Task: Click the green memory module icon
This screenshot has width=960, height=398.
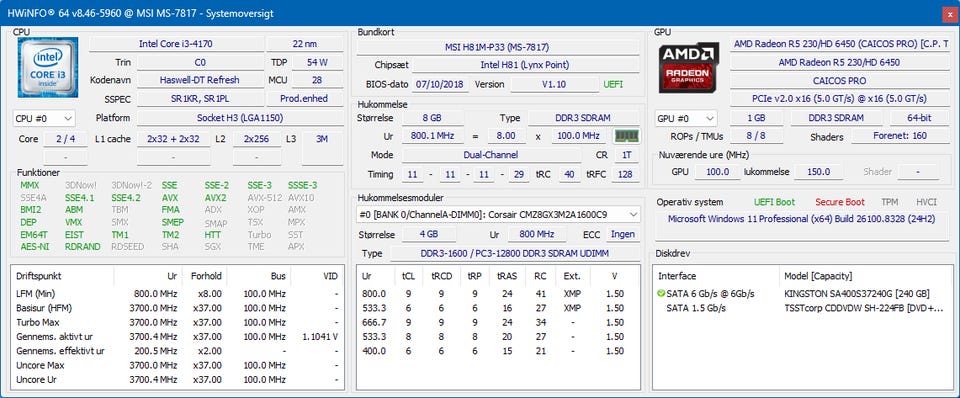Action: point(626,136)
